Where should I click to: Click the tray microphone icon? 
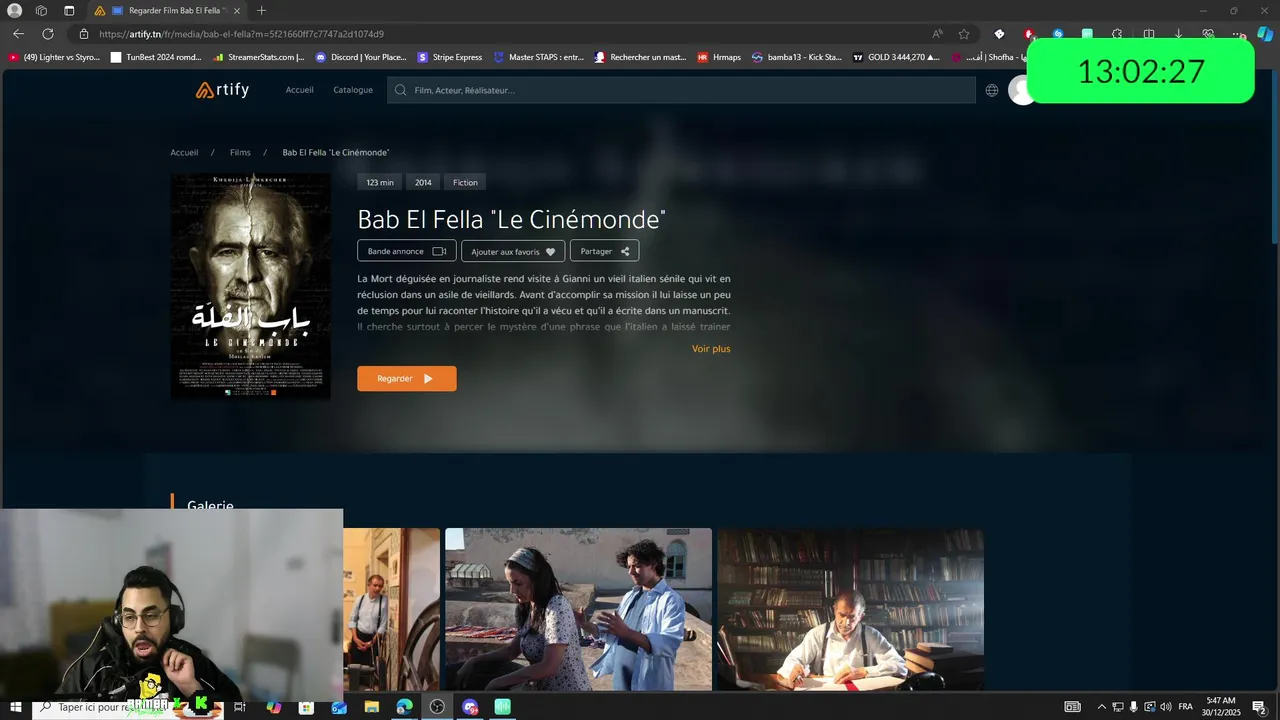(x=1134, y=707)
